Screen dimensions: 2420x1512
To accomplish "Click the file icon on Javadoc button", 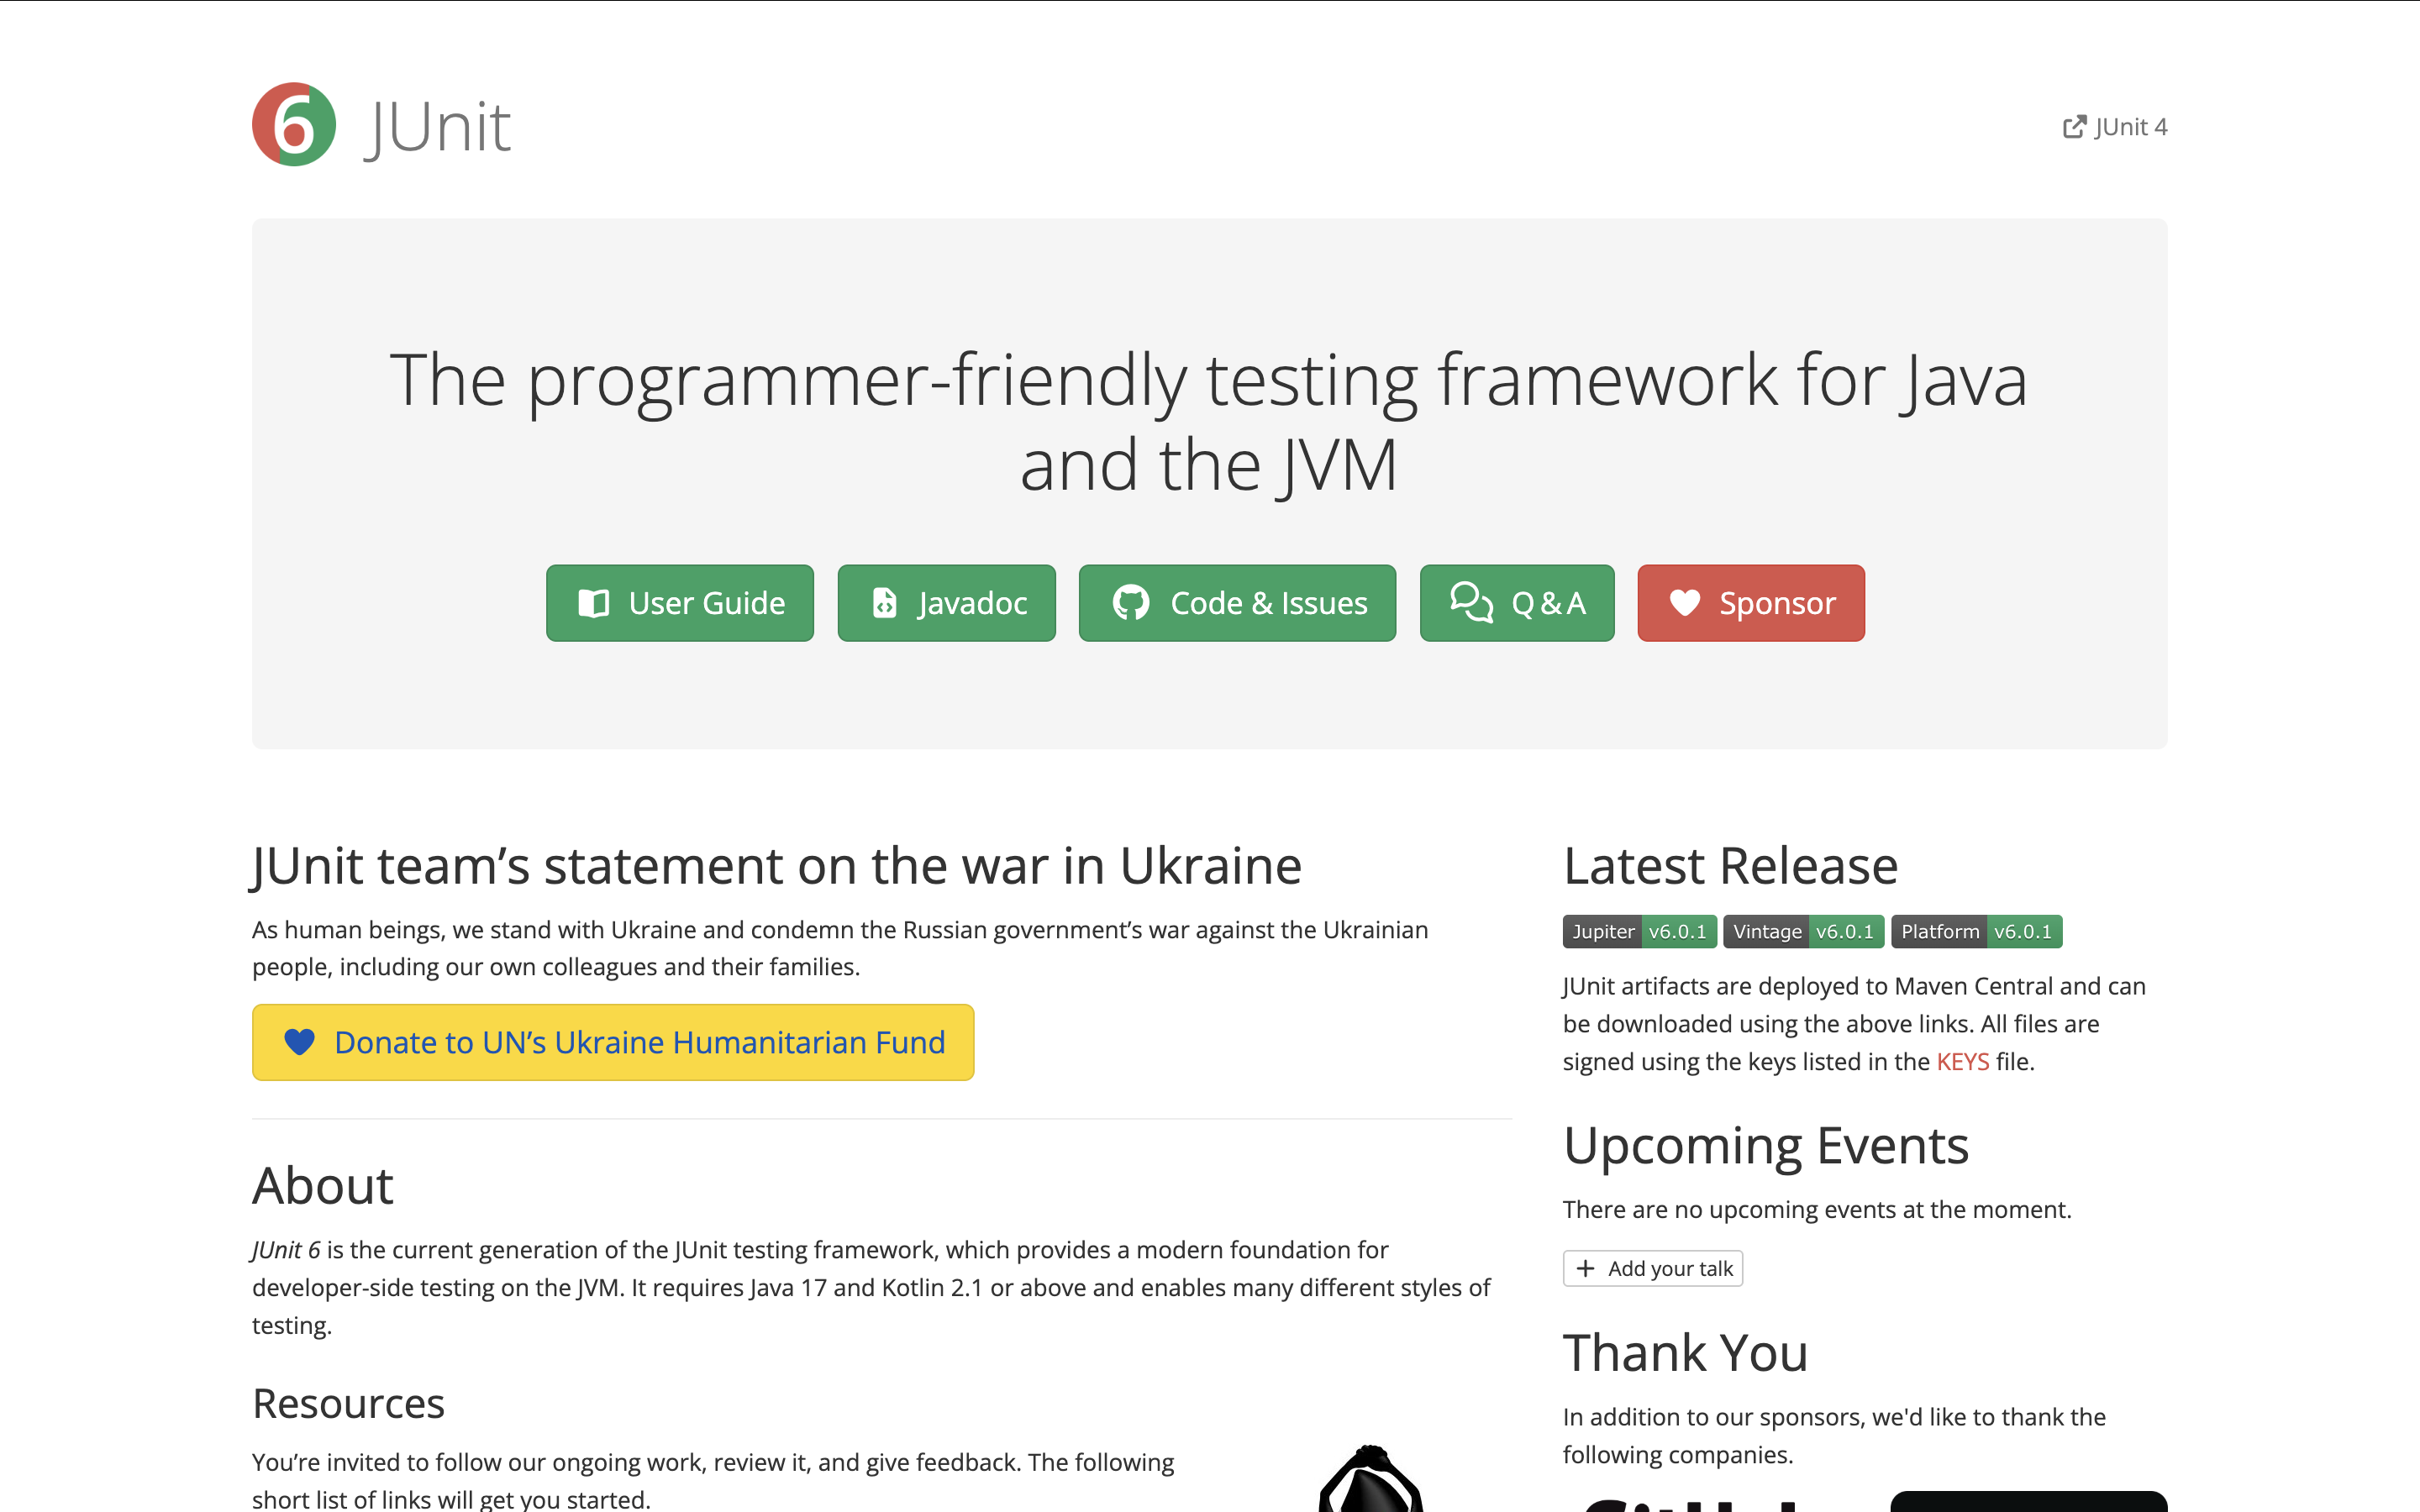I will pos(884,603).
